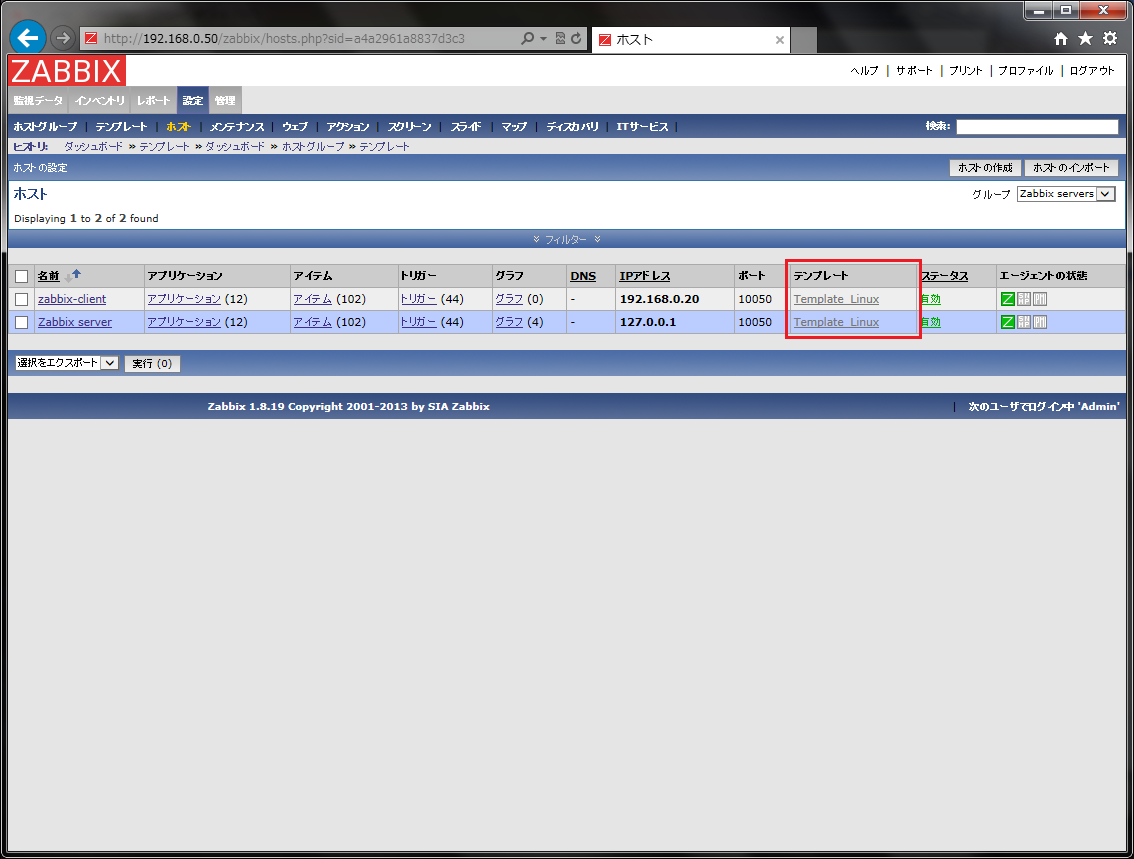This screenshot has width=1134, height=859.
Task: Open the サポート link
Action: pyautogui.click(x=914, y=71)
